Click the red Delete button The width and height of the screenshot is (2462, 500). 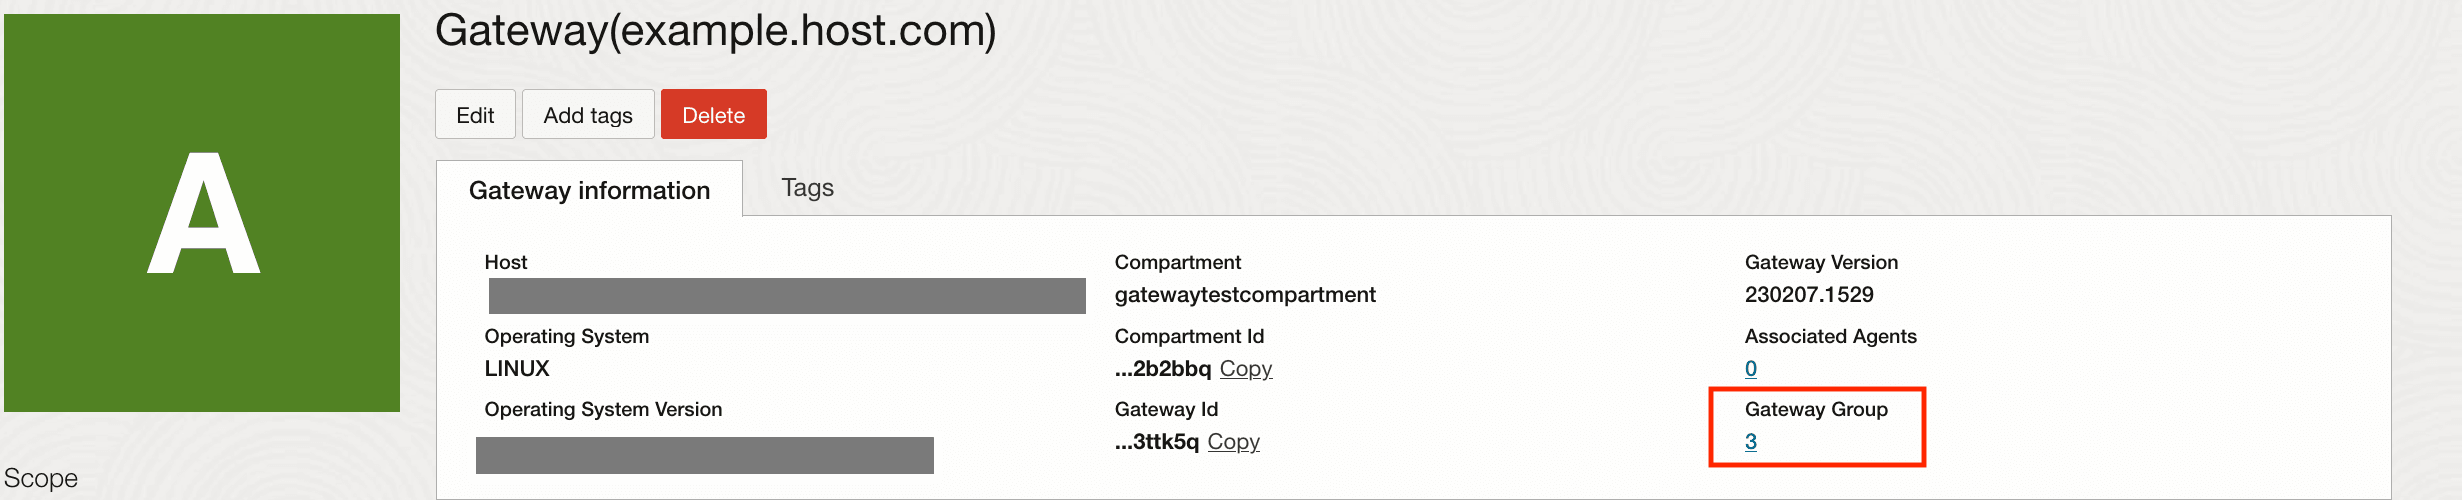[x=713, y=115]
